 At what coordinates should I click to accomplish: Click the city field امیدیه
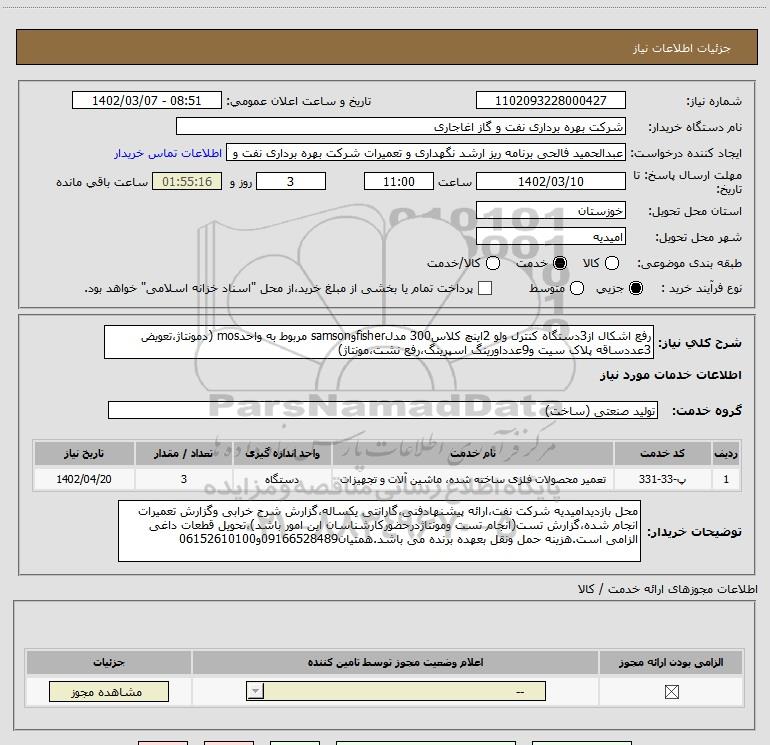pos(550,237)
